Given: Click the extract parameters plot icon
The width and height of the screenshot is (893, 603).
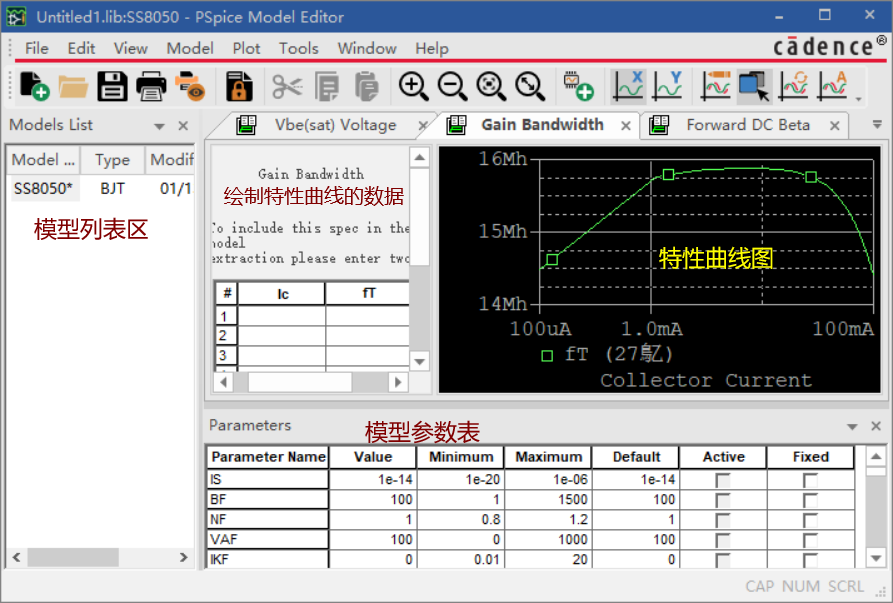Looking at the screenshot, I should 833,87.
